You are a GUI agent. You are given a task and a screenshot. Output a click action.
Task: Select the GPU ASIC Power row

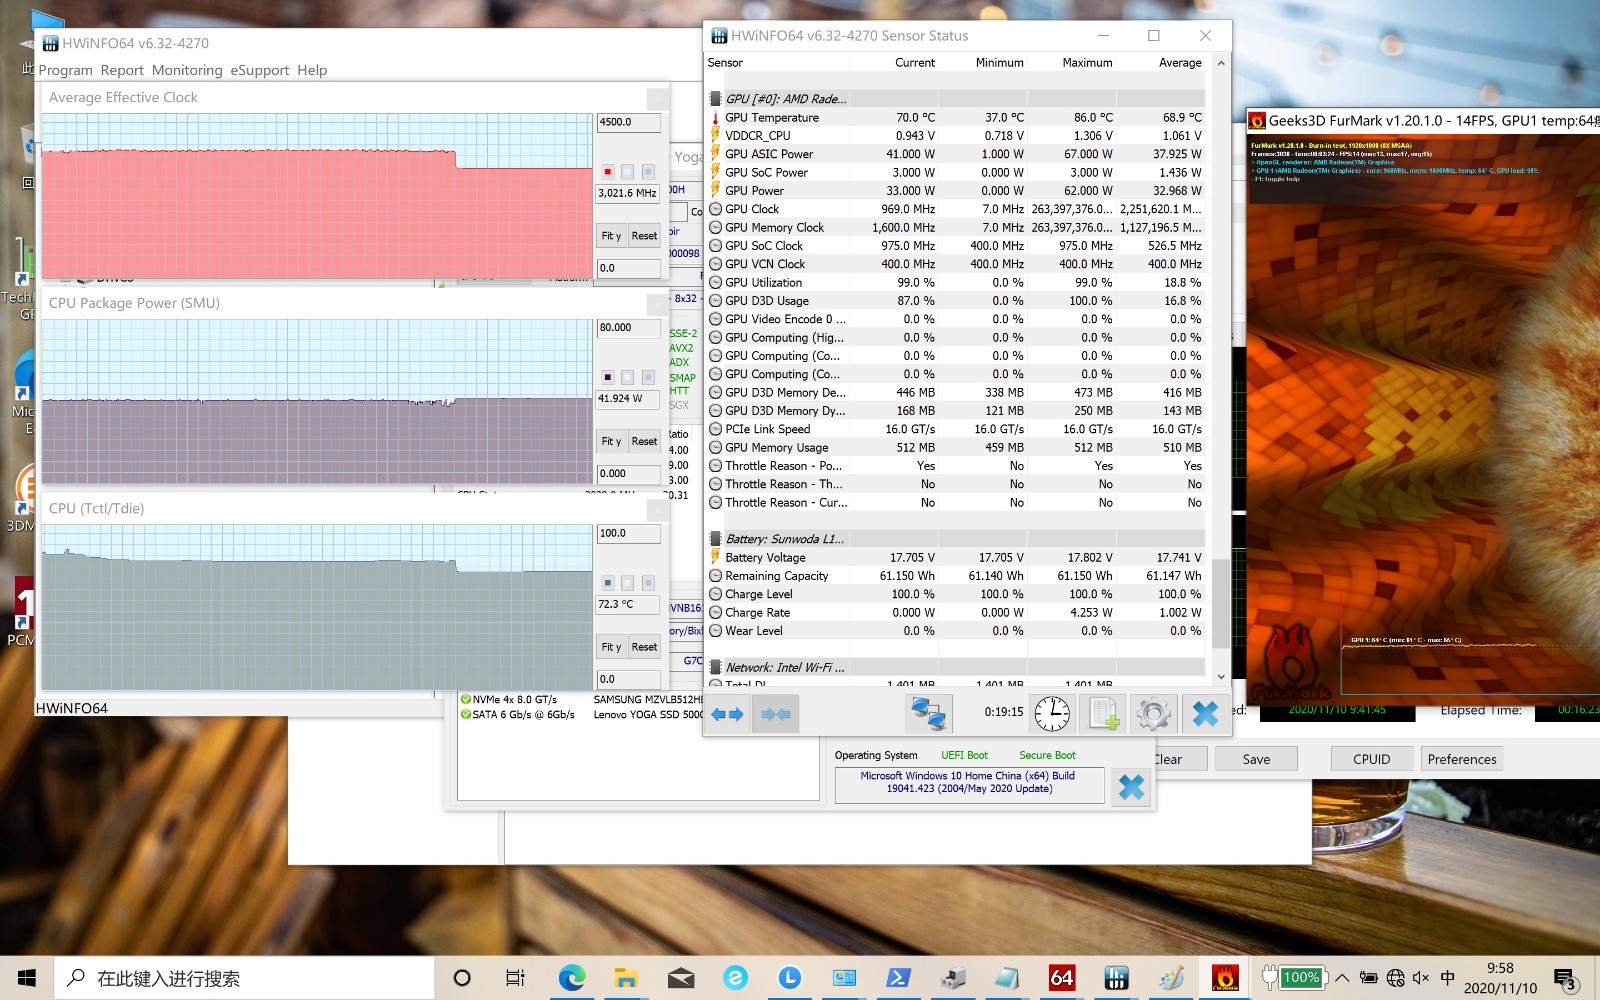(957, 154)
